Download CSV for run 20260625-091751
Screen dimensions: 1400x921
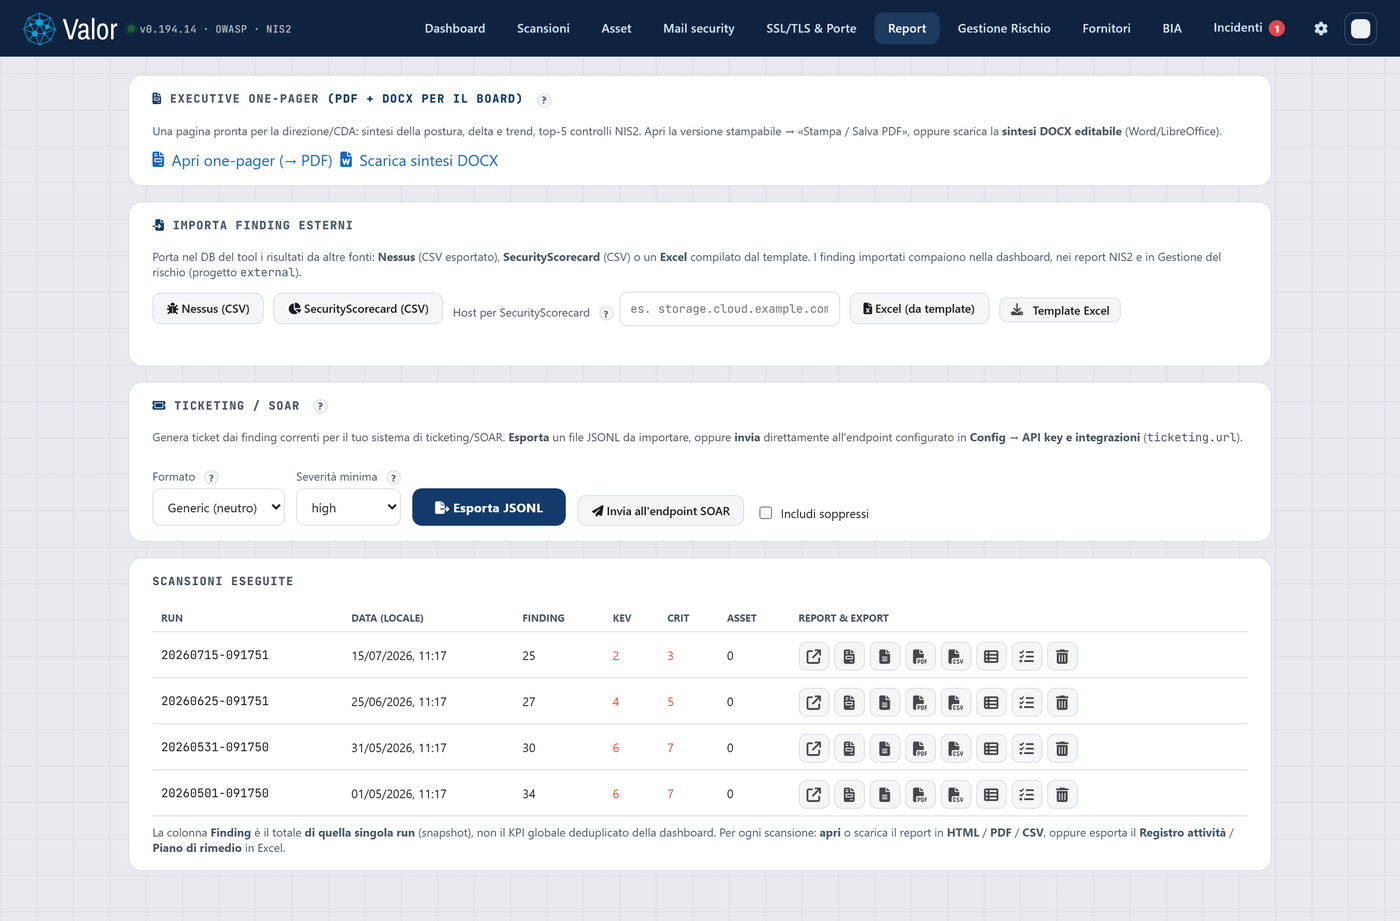pyautogui.click(x=956, y=703)
